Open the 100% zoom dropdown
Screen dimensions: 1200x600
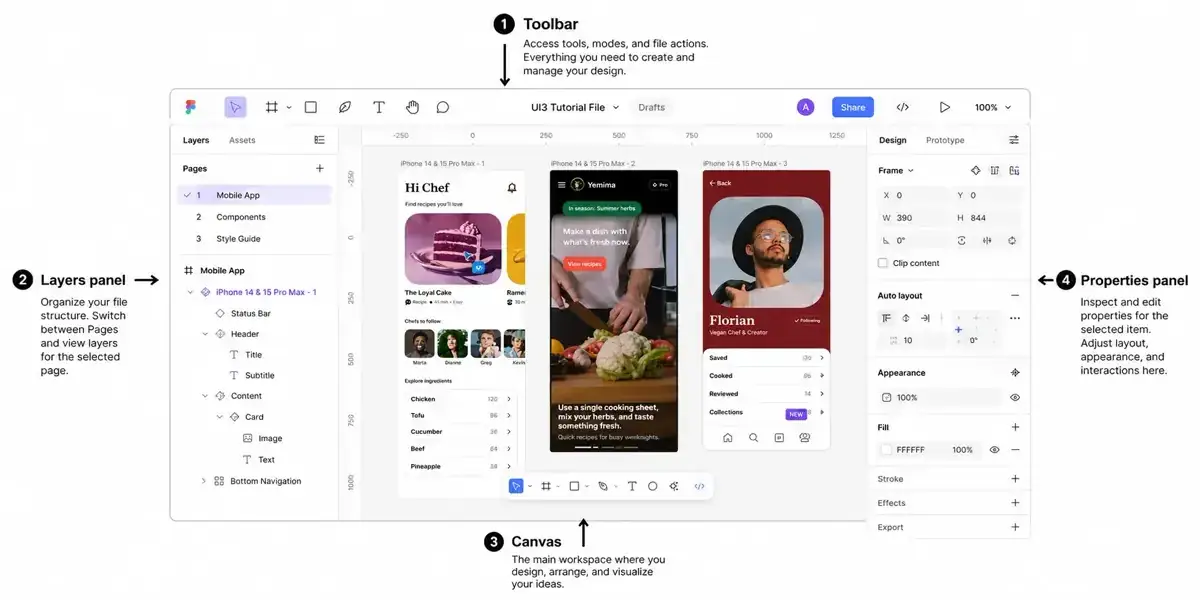pyautogui.click(x=993, y=107)
